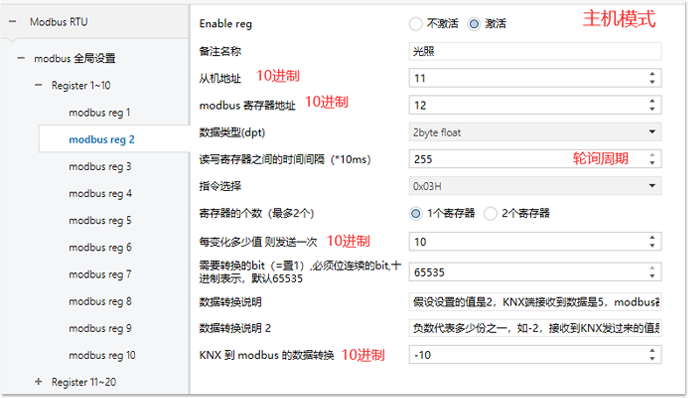
Task: Open the 数据类型(dpt) dropdown
Action: 535,132
